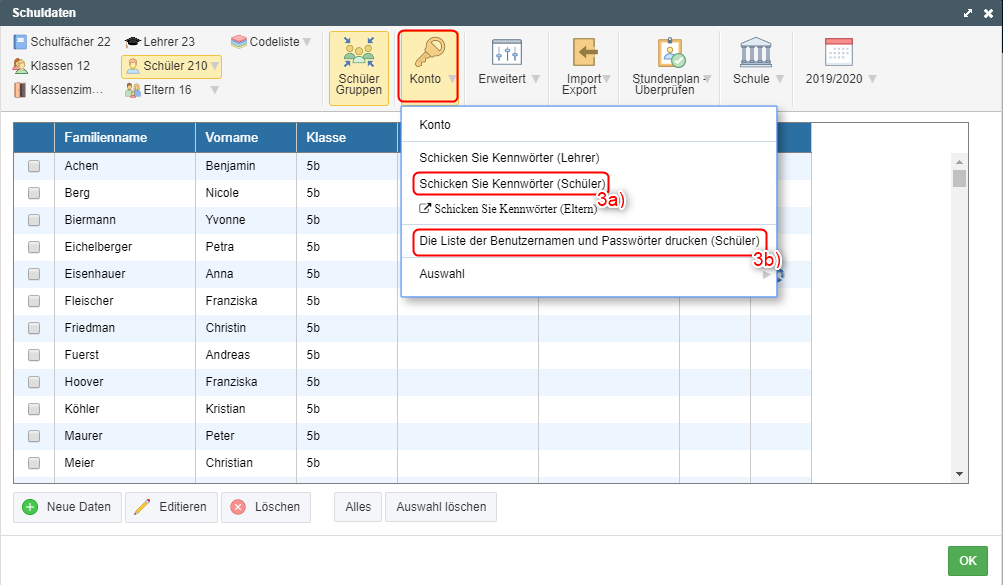Open the Eltern 16 dropdown arrow

pyautogui.click(x=213, y=90)
